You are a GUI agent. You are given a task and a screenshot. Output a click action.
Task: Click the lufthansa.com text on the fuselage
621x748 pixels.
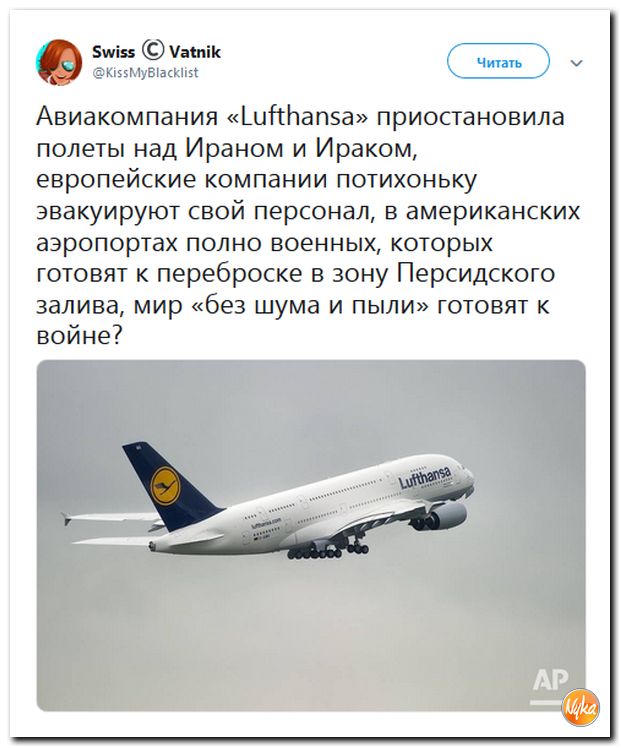[267, 522]
